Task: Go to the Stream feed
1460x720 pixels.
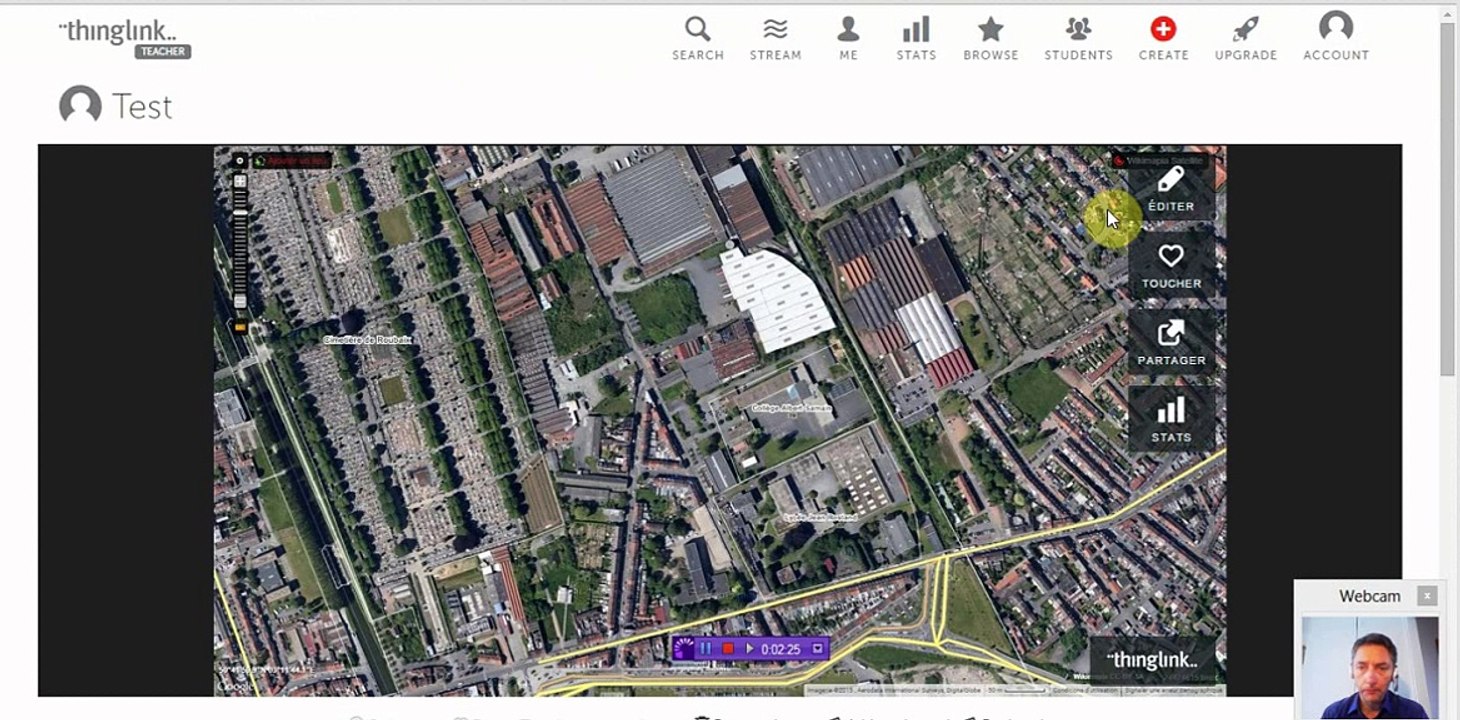Action: tap(775, 39)
